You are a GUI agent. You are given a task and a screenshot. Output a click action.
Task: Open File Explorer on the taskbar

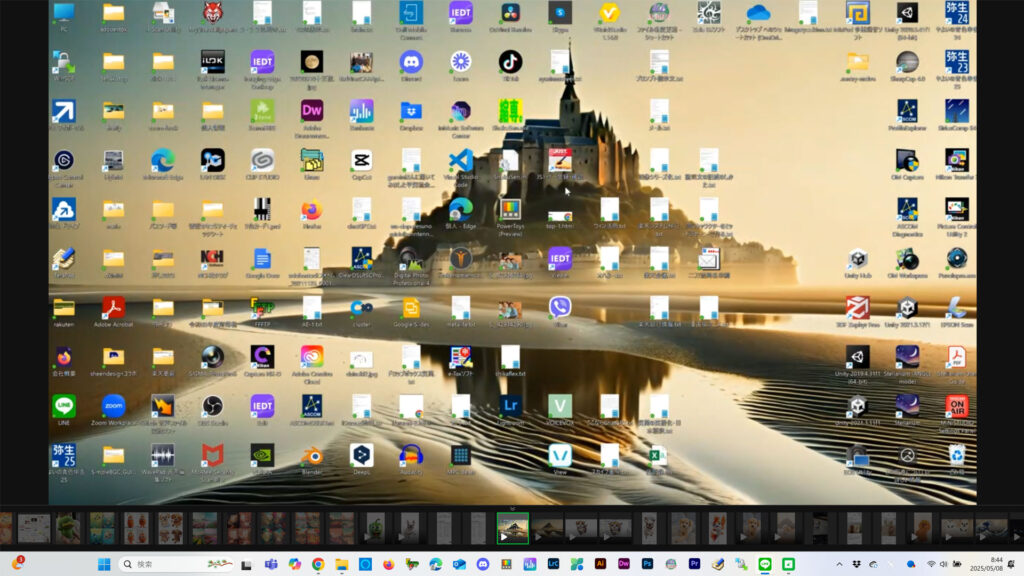pyautogui.click(x=342, y=564)
